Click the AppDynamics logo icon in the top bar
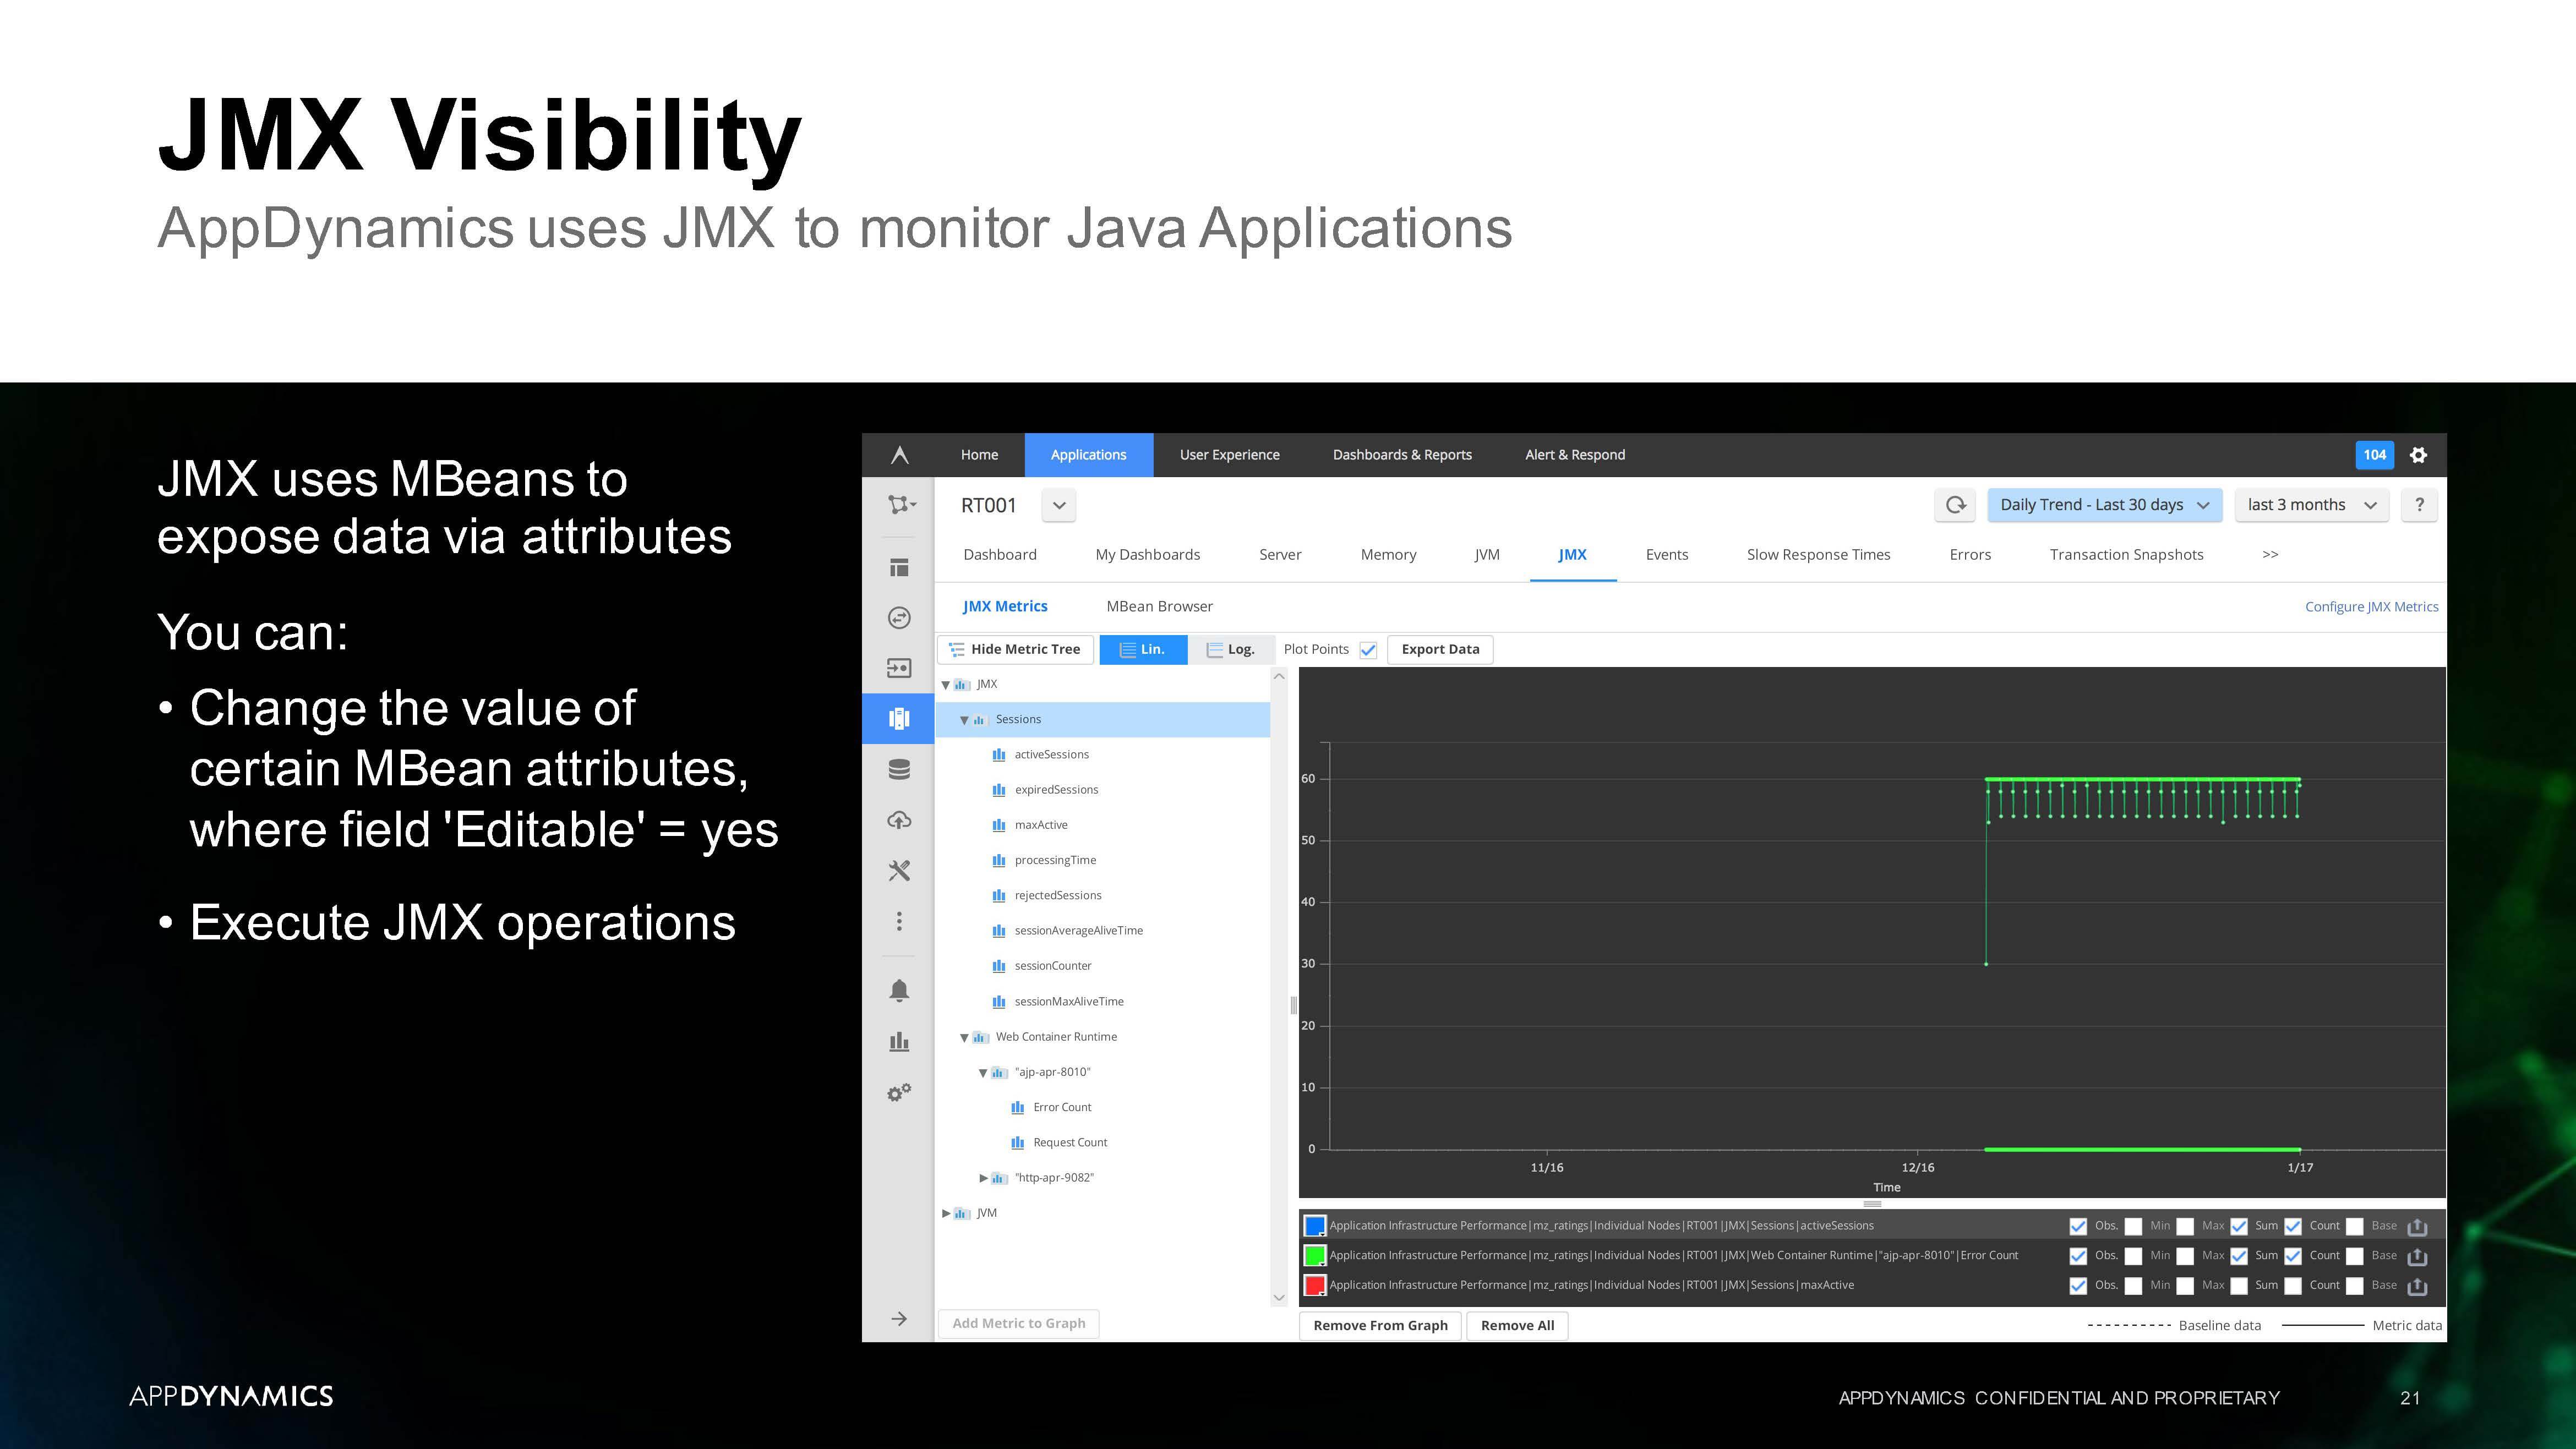Viewport: 2576px width, 1449px height. [899, 455]
